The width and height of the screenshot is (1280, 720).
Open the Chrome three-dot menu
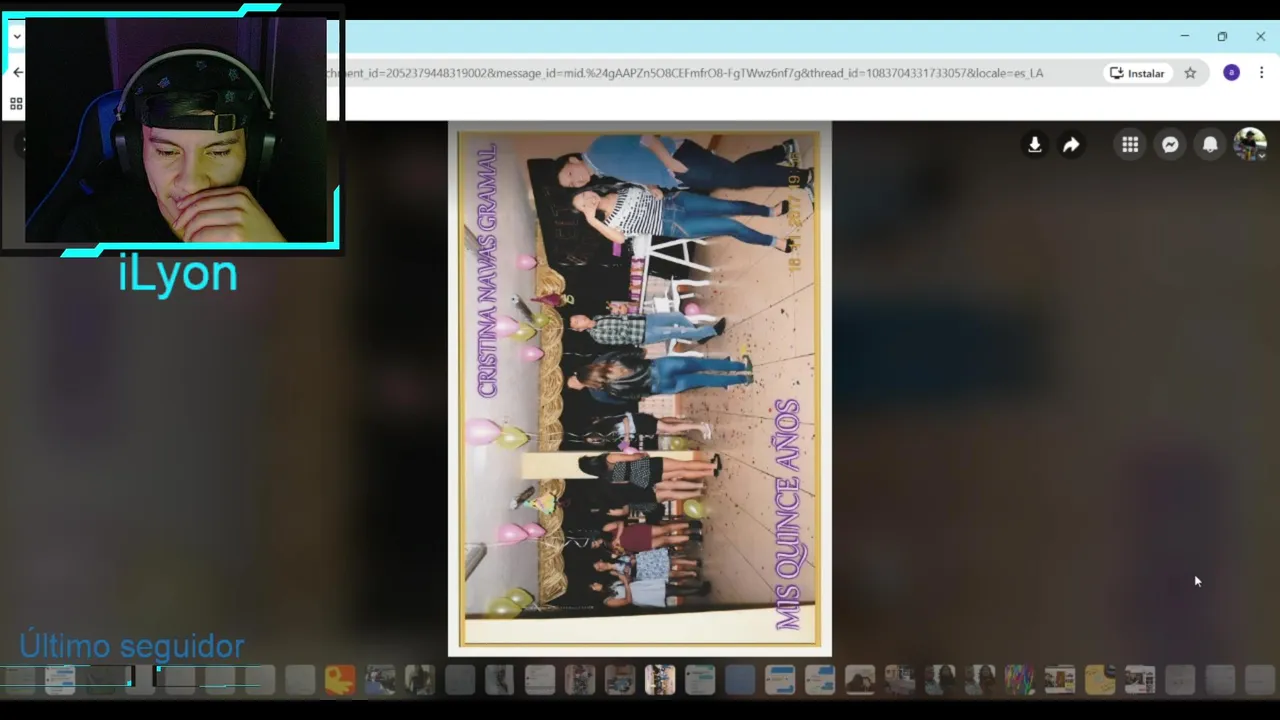click(1262, 73)
